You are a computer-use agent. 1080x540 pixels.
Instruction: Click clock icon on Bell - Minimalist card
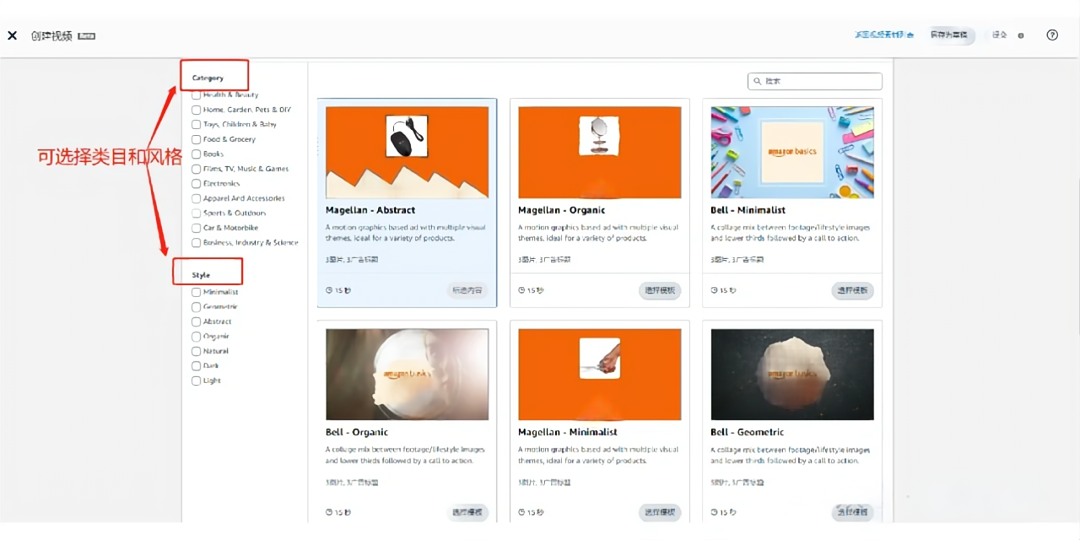[x=714, y=291]
